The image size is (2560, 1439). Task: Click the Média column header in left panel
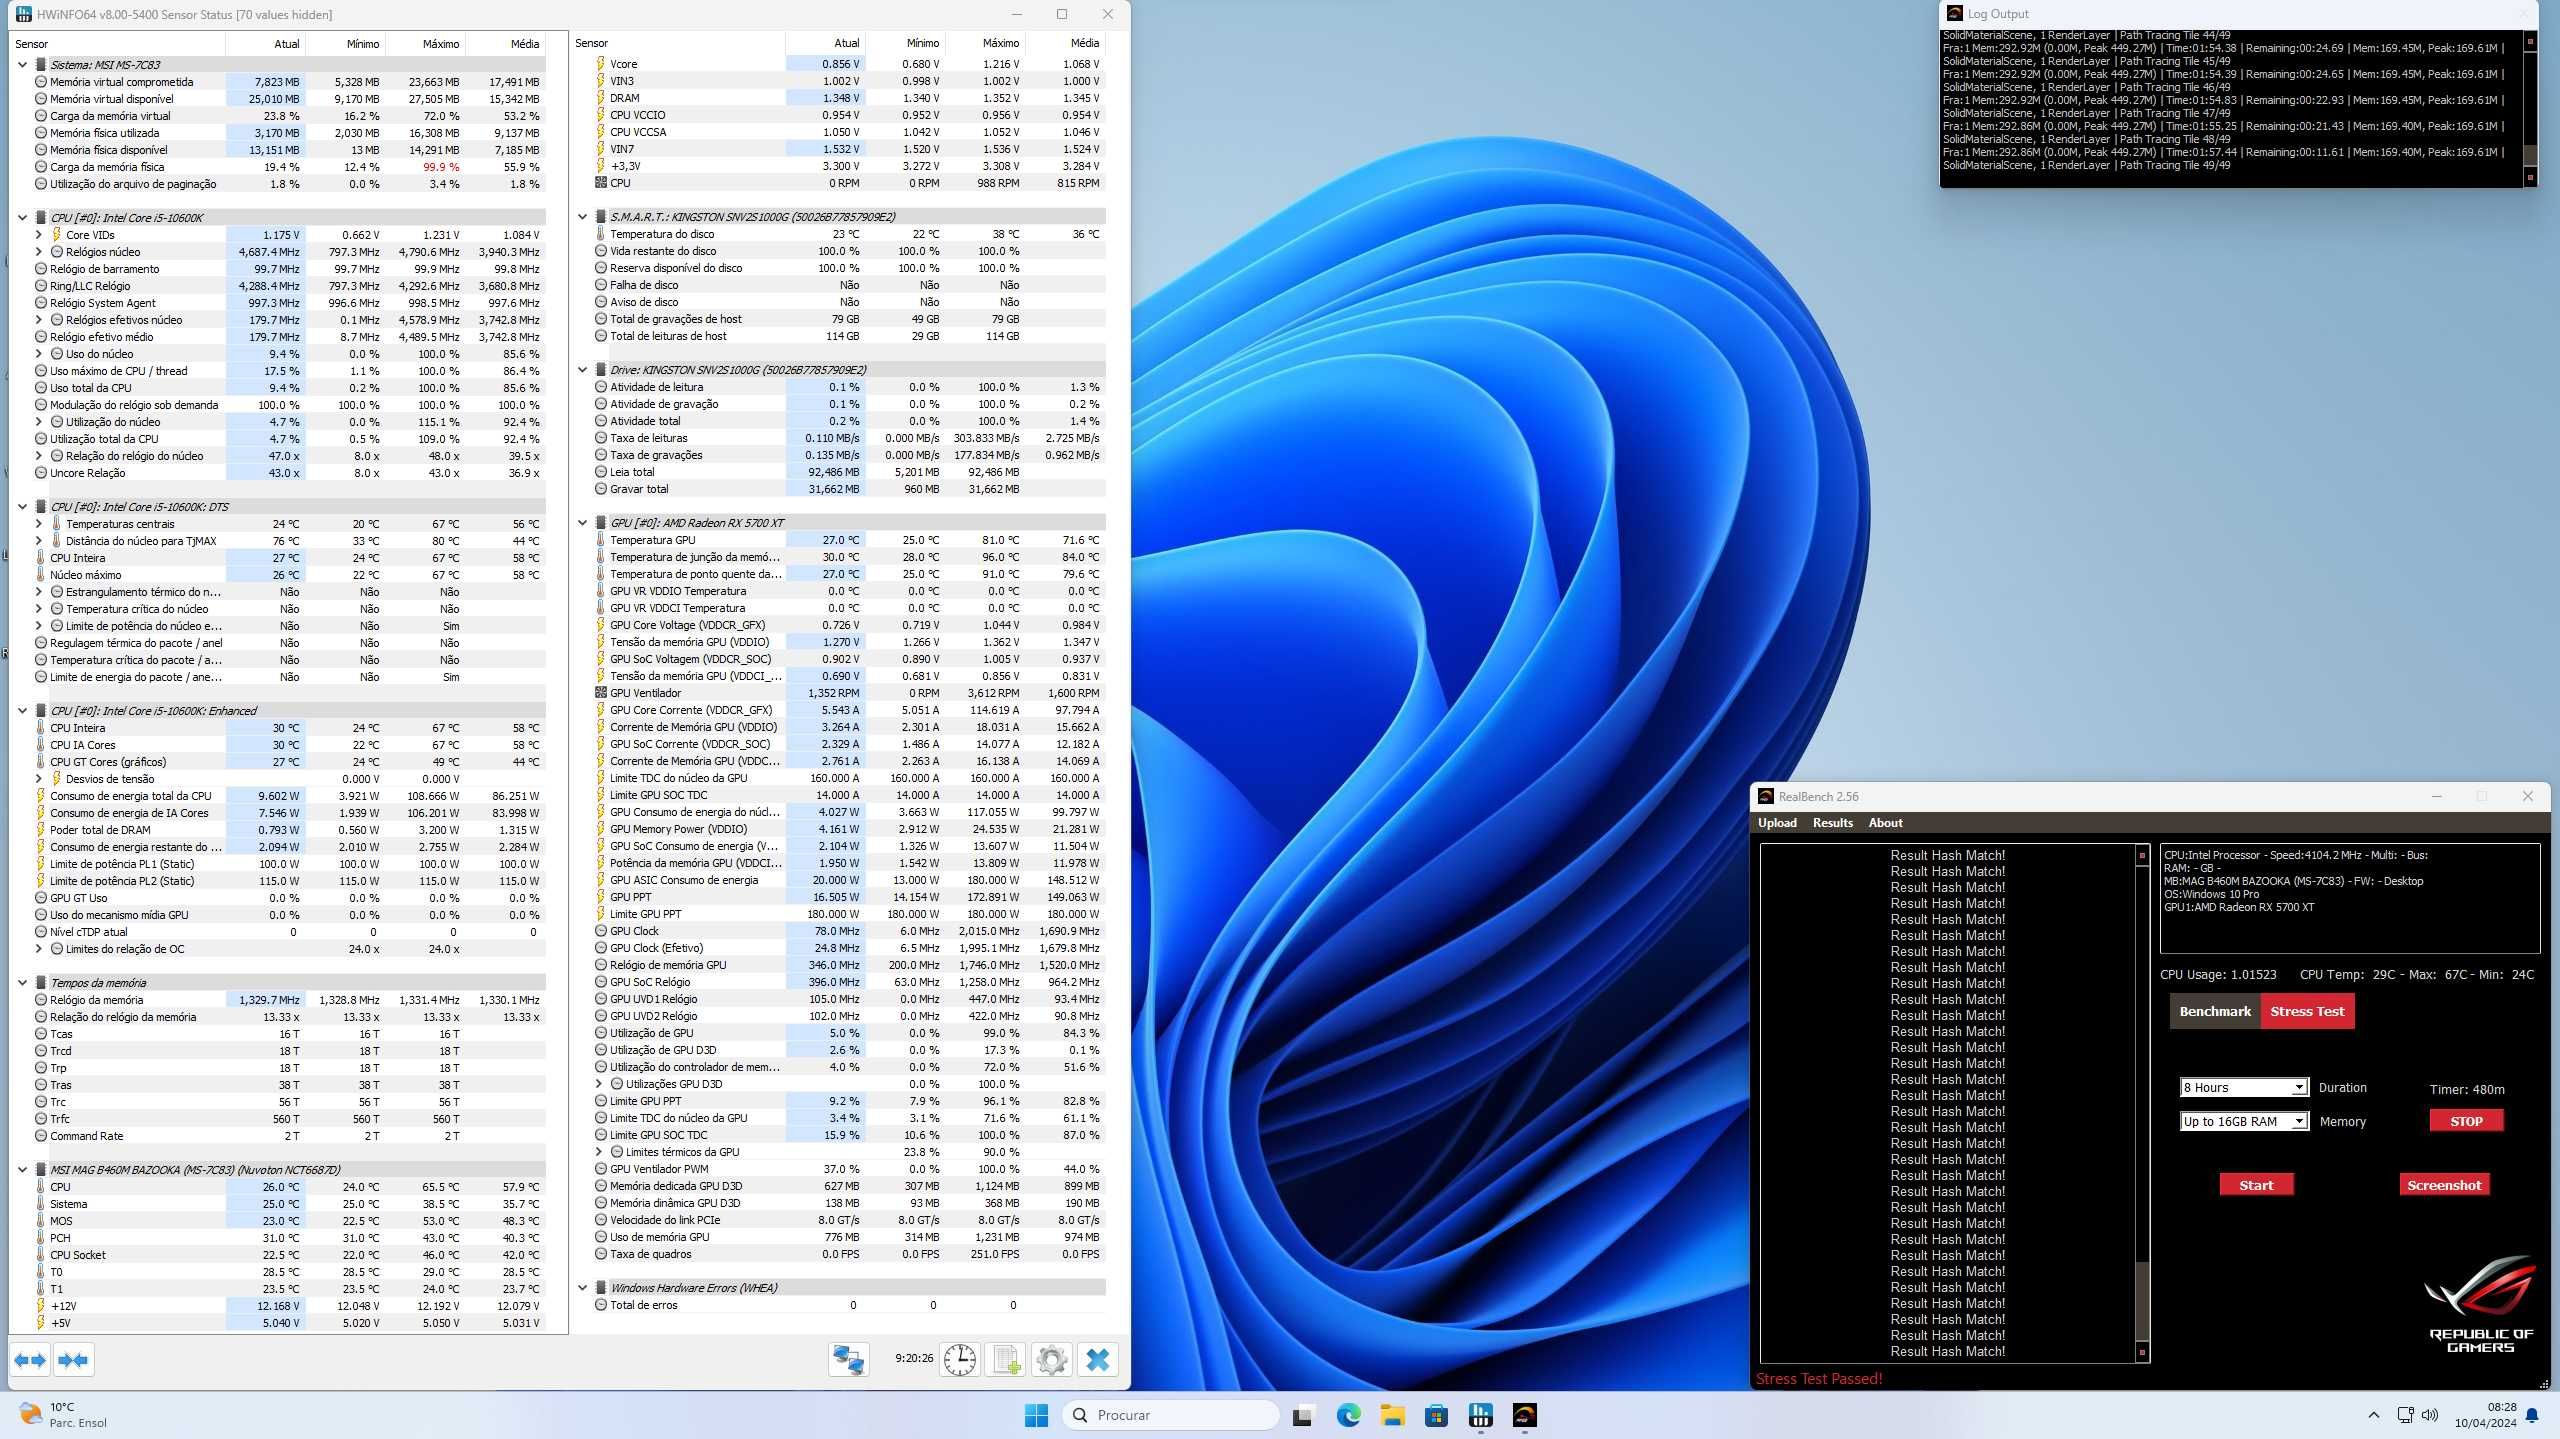click(505, 44)
